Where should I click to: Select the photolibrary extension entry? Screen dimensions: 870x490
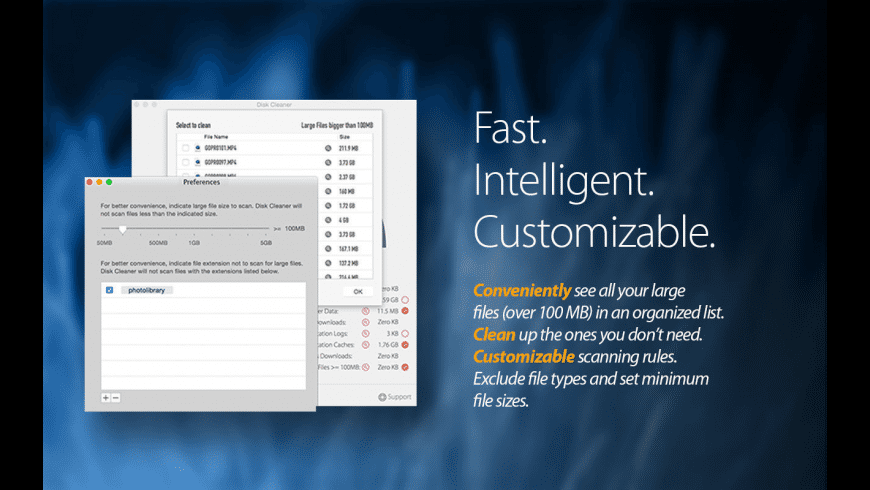[146, 290]
